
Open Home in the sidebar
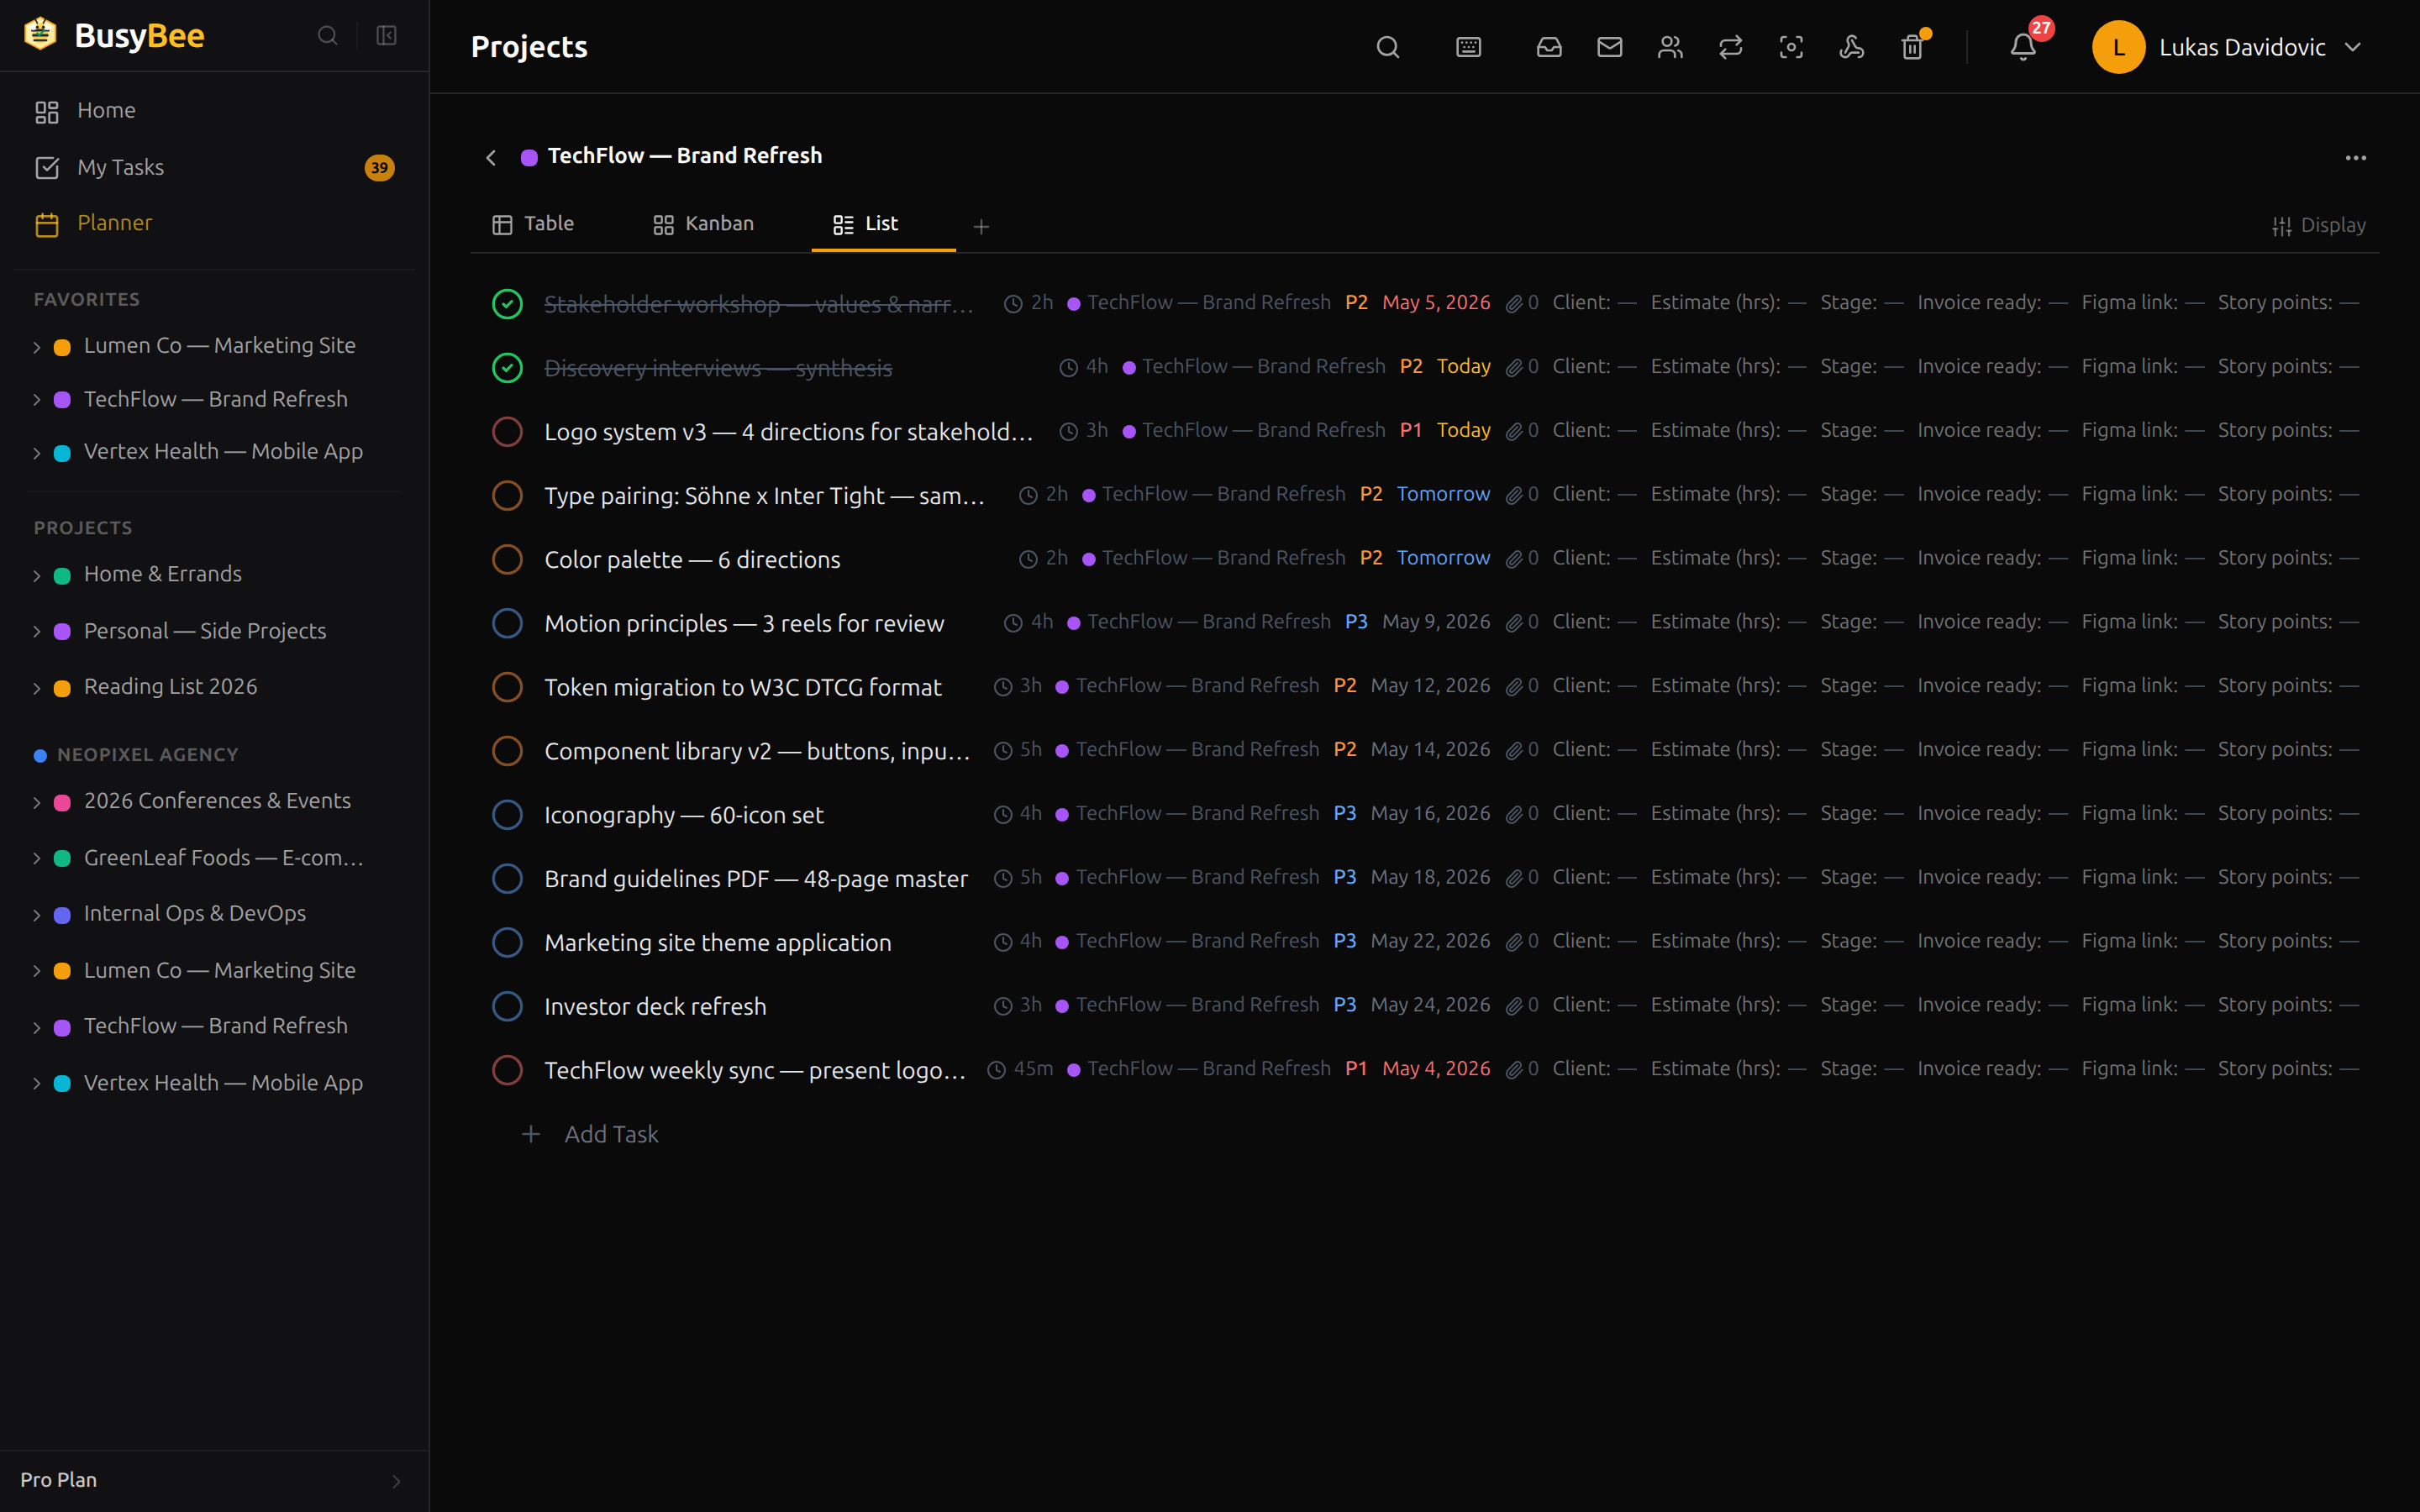point(215,111)
